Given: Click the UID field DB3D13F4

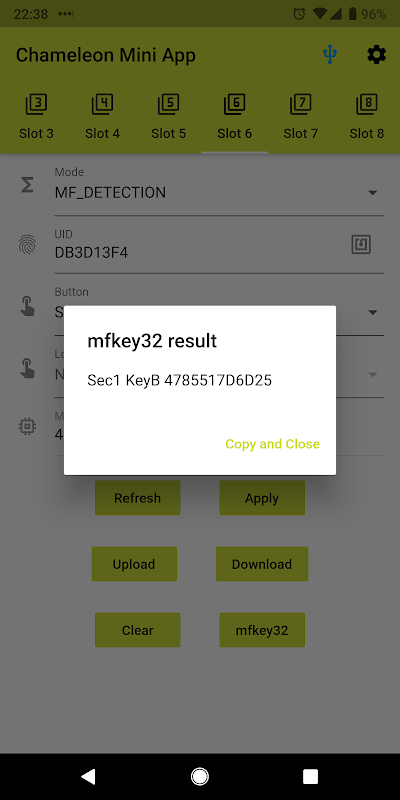Looking at the screenshot, I should pyautogui.click(x=199, y=245).
